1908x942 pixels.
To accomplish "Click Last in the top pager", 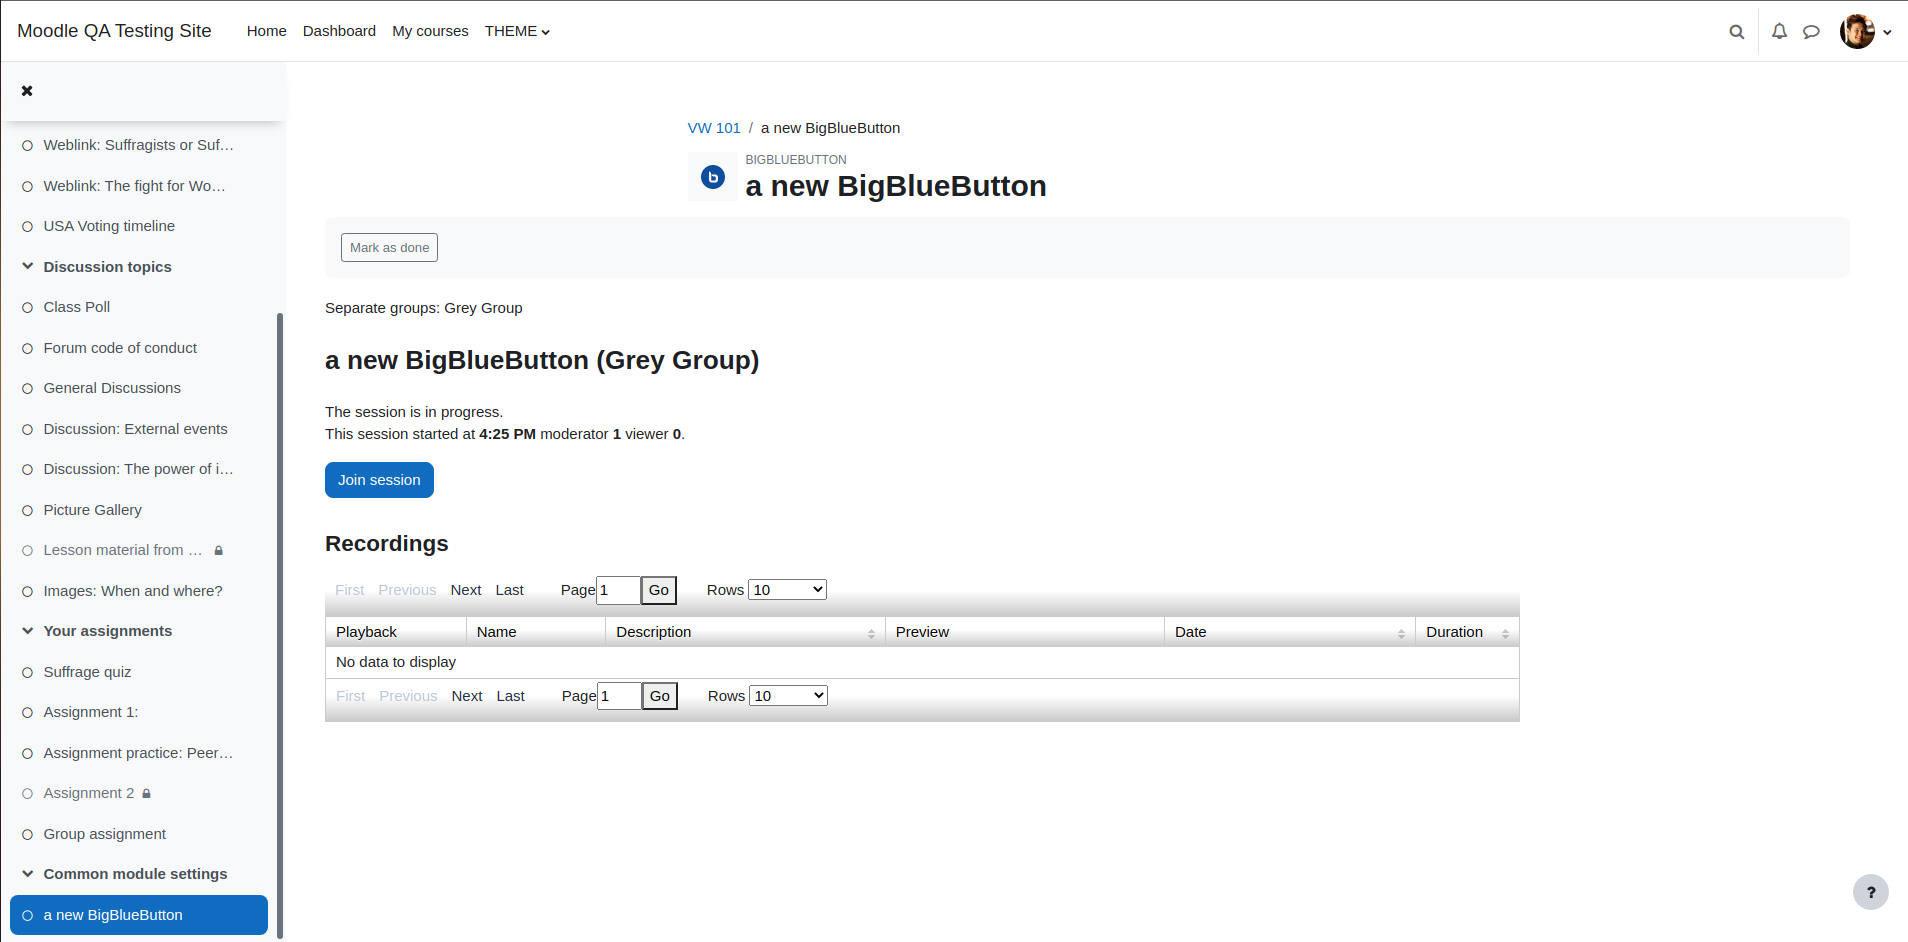I will (x=510, y=590).
